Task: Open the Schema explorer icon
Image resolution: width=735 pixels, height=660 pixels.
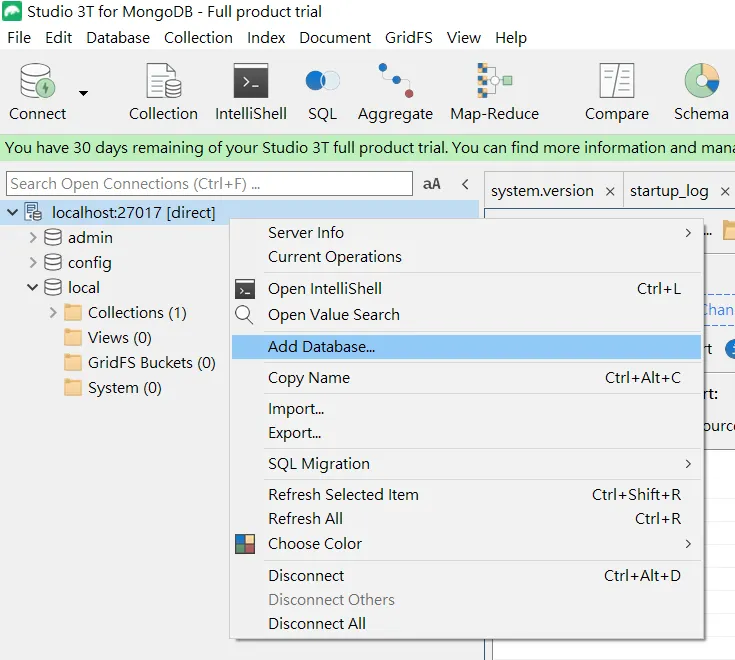Action: 701,82
